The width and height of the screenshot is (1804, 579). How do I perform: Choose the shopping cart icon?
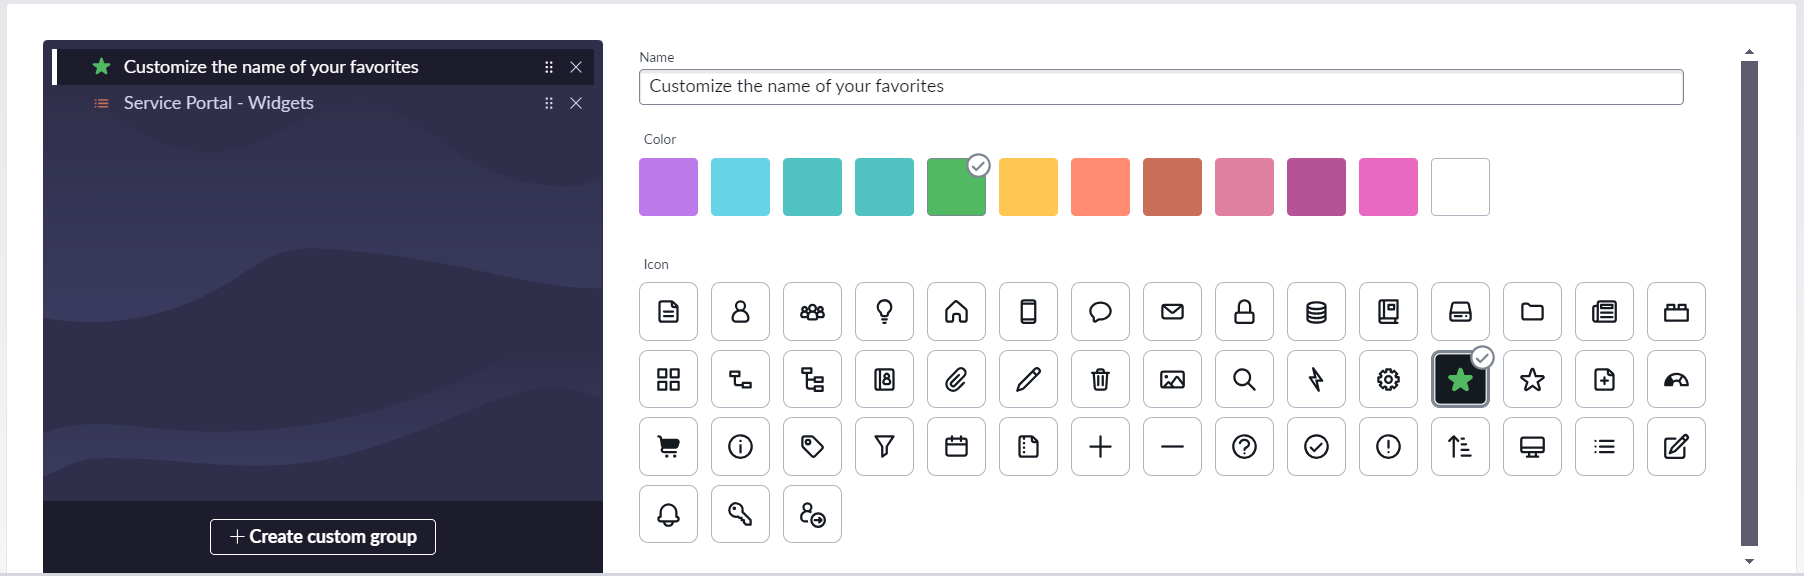(x=668, y=447)
